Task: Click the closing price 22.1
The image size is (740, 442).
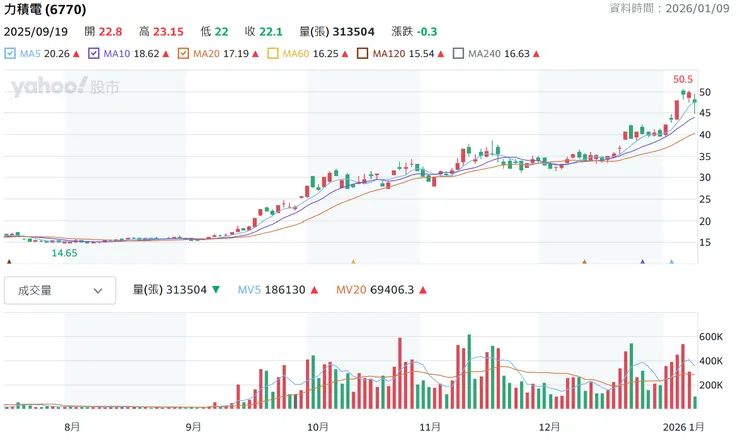Action: point(271,32)
